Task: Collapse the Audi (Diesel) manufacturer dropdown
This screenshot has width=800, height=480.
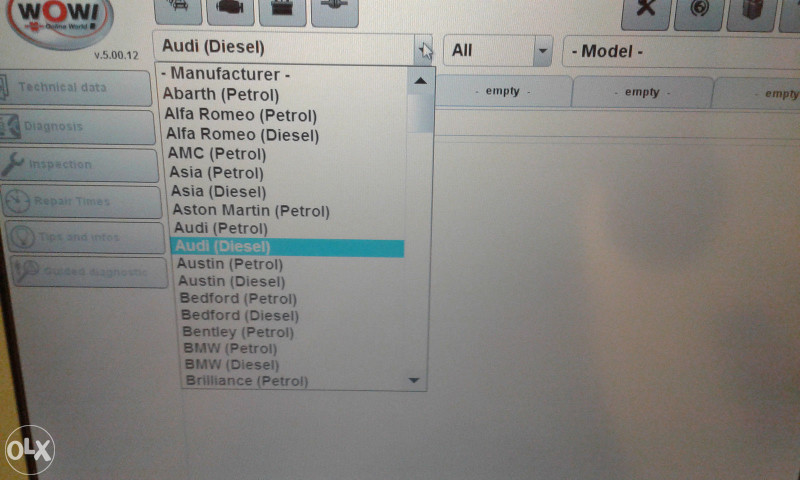Action: pos(423,49)
